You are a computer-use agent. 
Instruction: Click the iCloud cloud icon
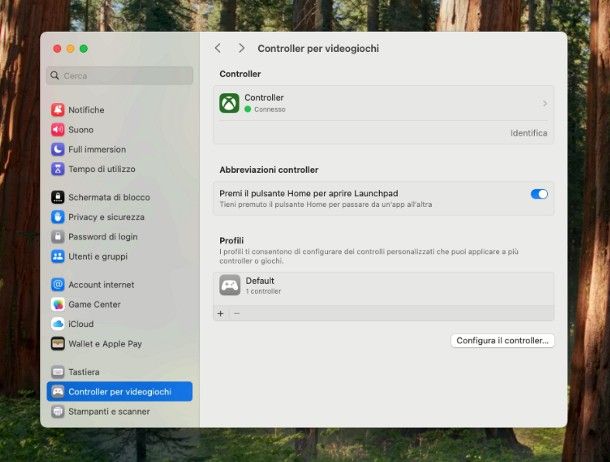(58, 324)
